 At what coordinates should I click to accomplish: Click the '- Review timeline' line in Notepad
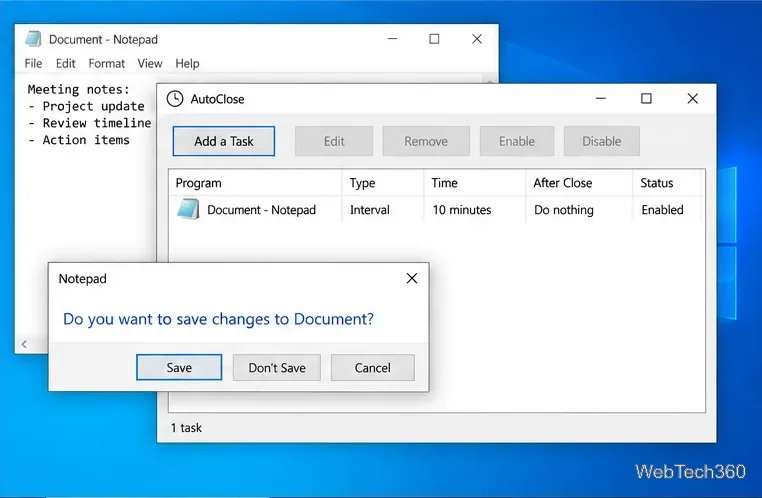[x=89, y=123]
